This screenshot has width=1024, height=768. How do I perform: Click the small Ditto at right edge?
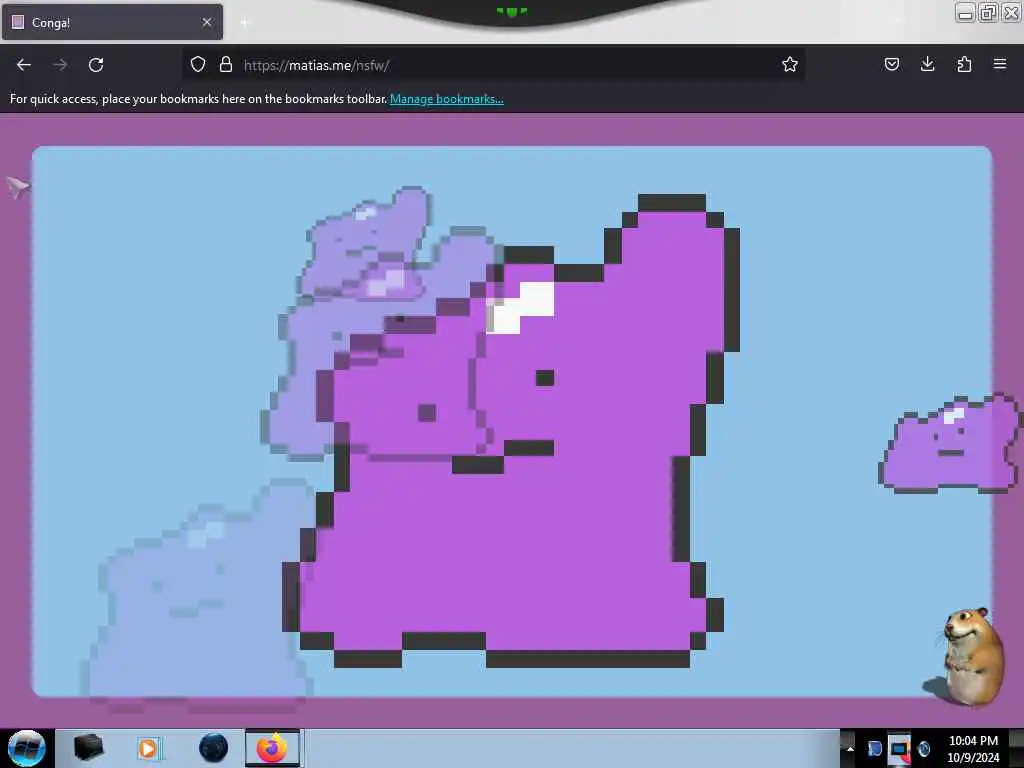tap(950, 443)
